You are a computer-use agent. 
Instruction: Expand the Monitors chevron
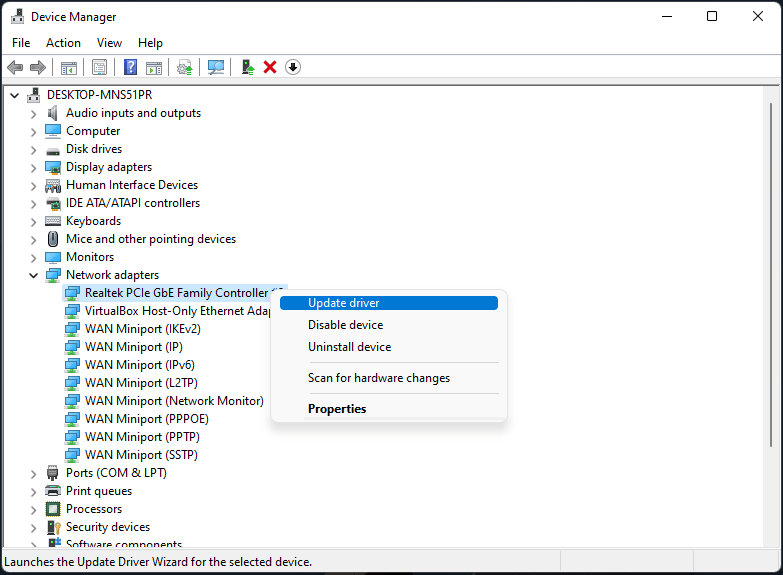[33, 258]
